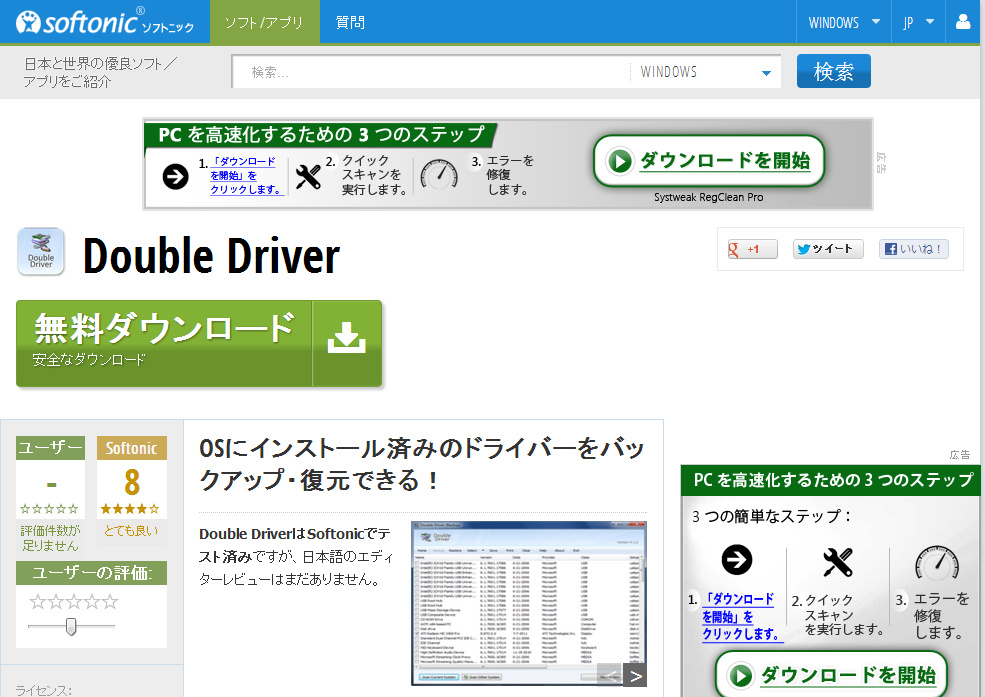
Task: Click the user rating slider handle
Action: 72,626
